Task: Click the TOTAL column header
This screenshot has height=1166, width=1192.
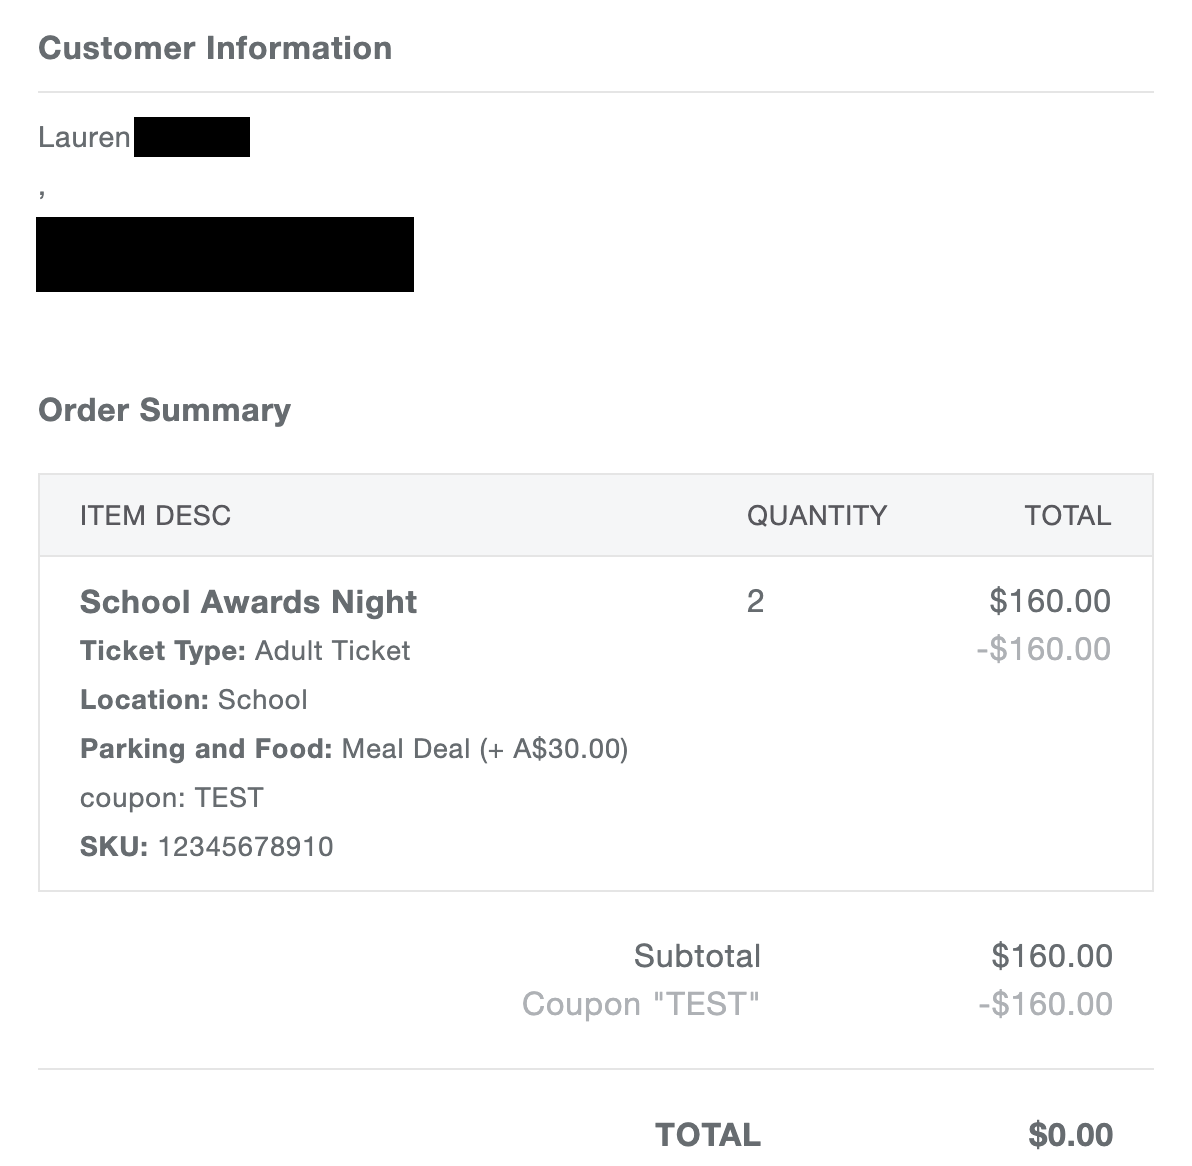Action: pyautogui.click(x=1067, y=515)
